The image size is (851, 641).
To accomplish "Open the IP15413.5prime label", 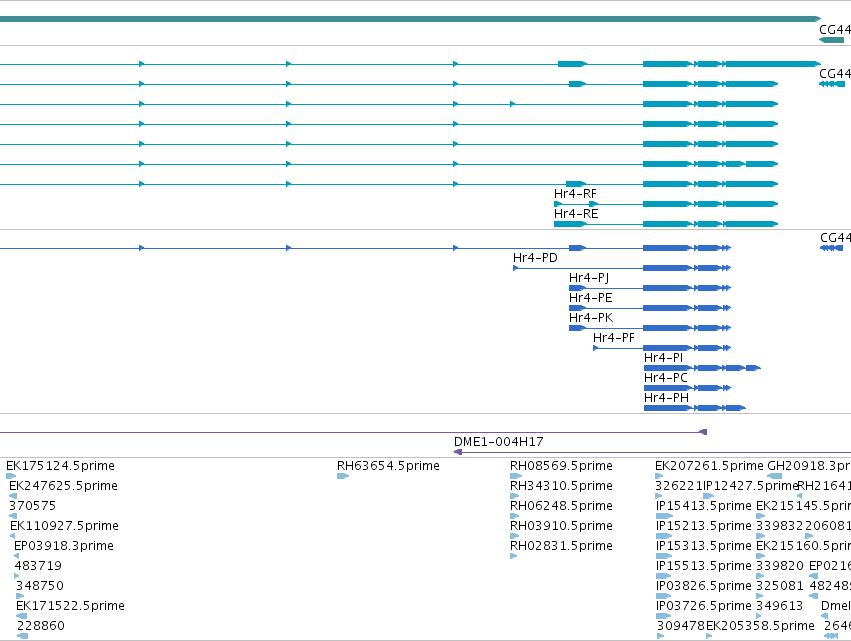I will [x=703, y=506].
